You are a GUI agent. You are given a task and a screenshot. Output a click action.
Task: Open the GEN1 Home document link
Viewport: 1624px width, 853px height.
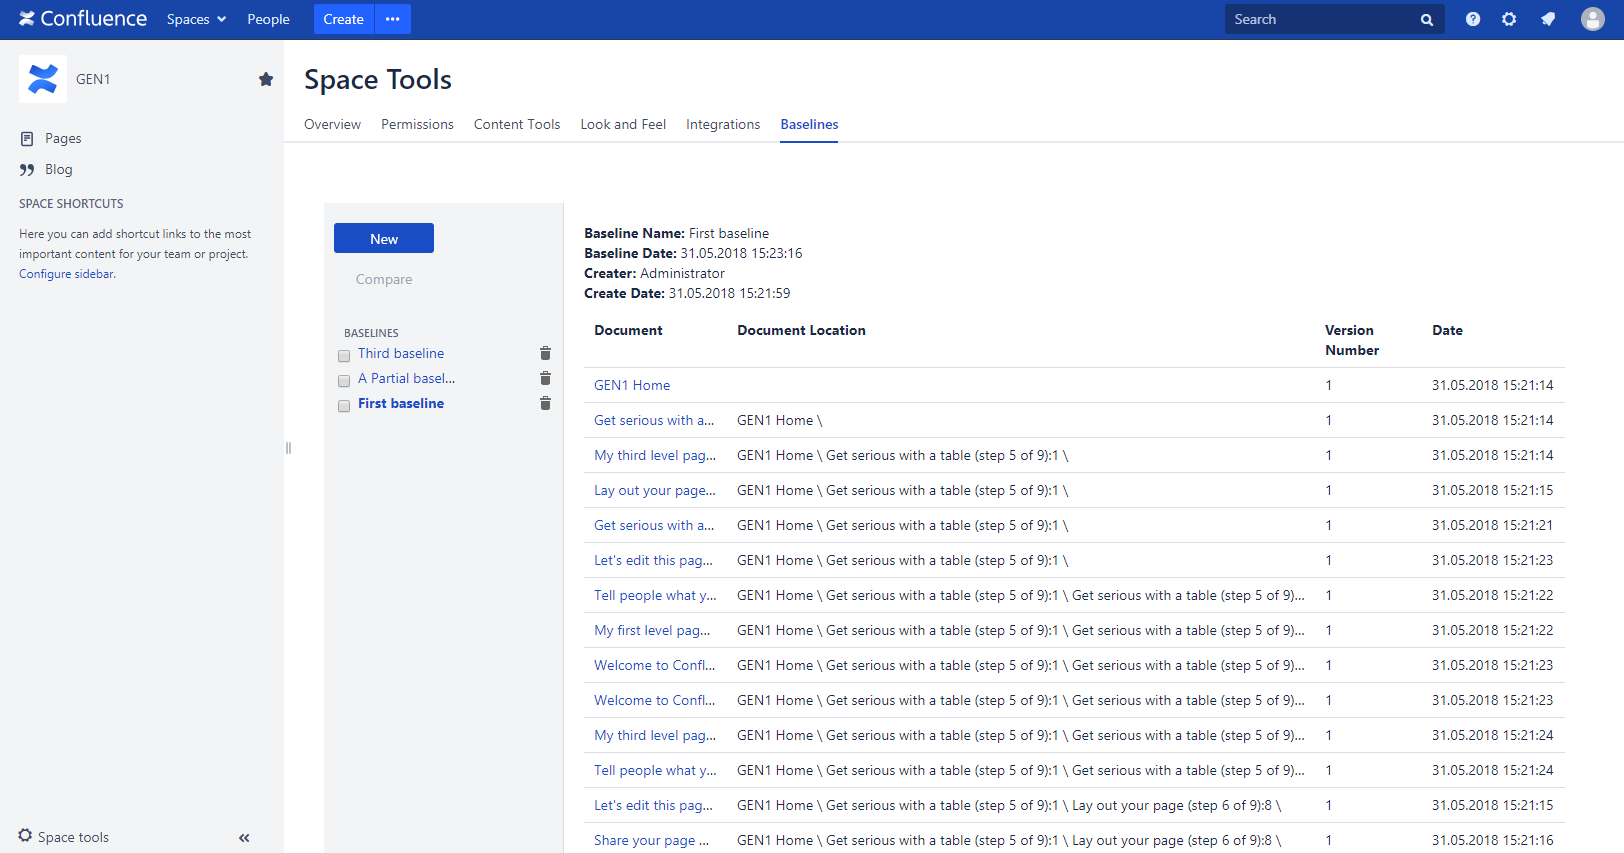(632, 385)
